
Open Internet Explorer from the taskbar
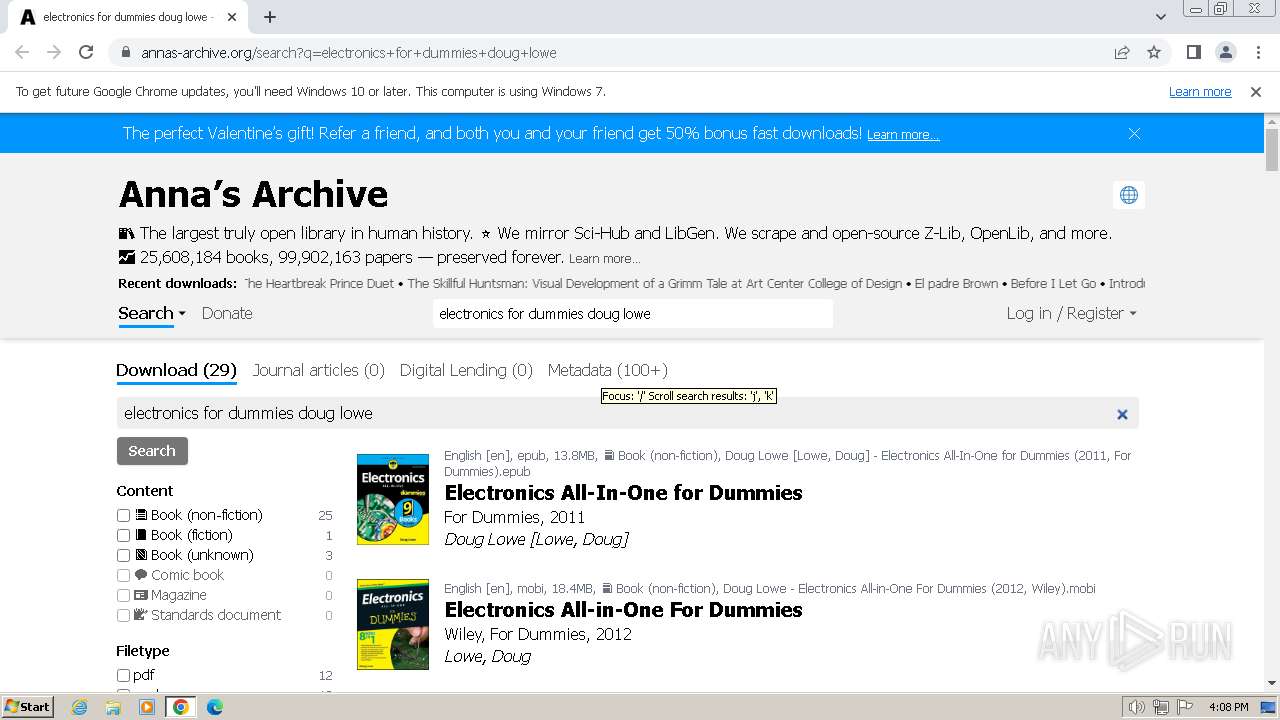(80, 707)
